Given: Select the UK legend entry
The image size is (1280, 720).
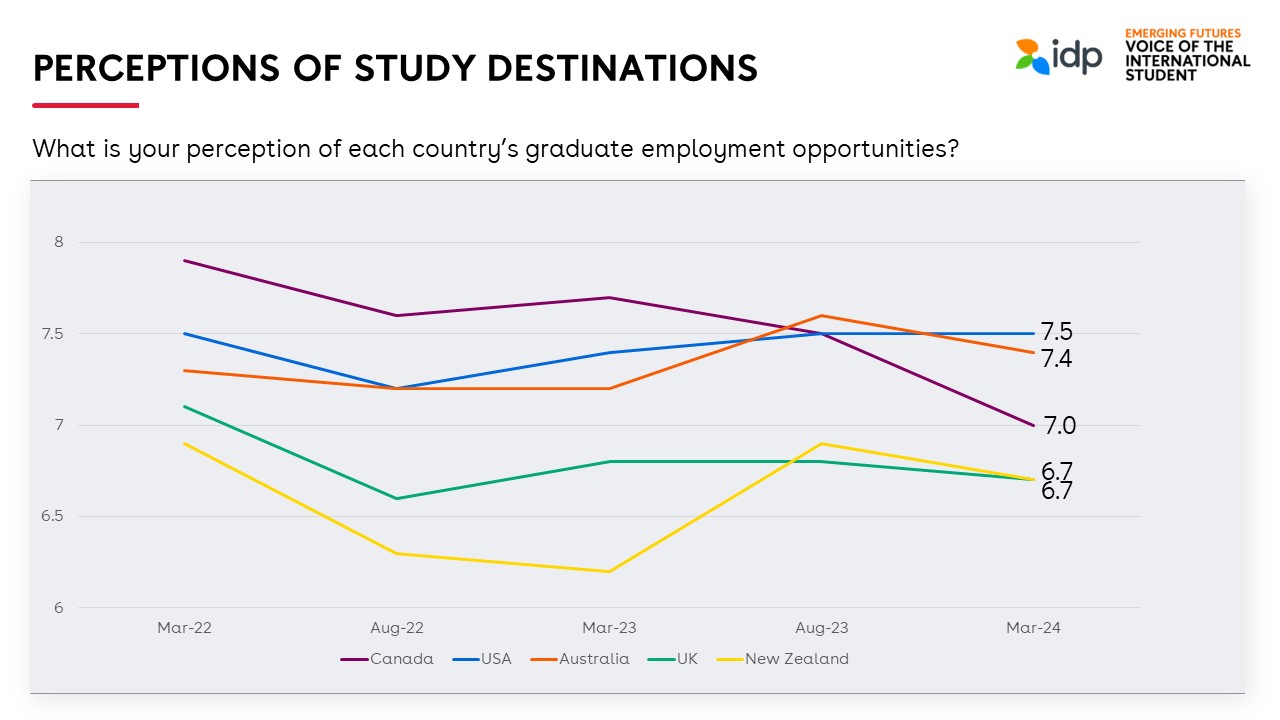Looking at the screenshot, I should [x=687, y=659].
